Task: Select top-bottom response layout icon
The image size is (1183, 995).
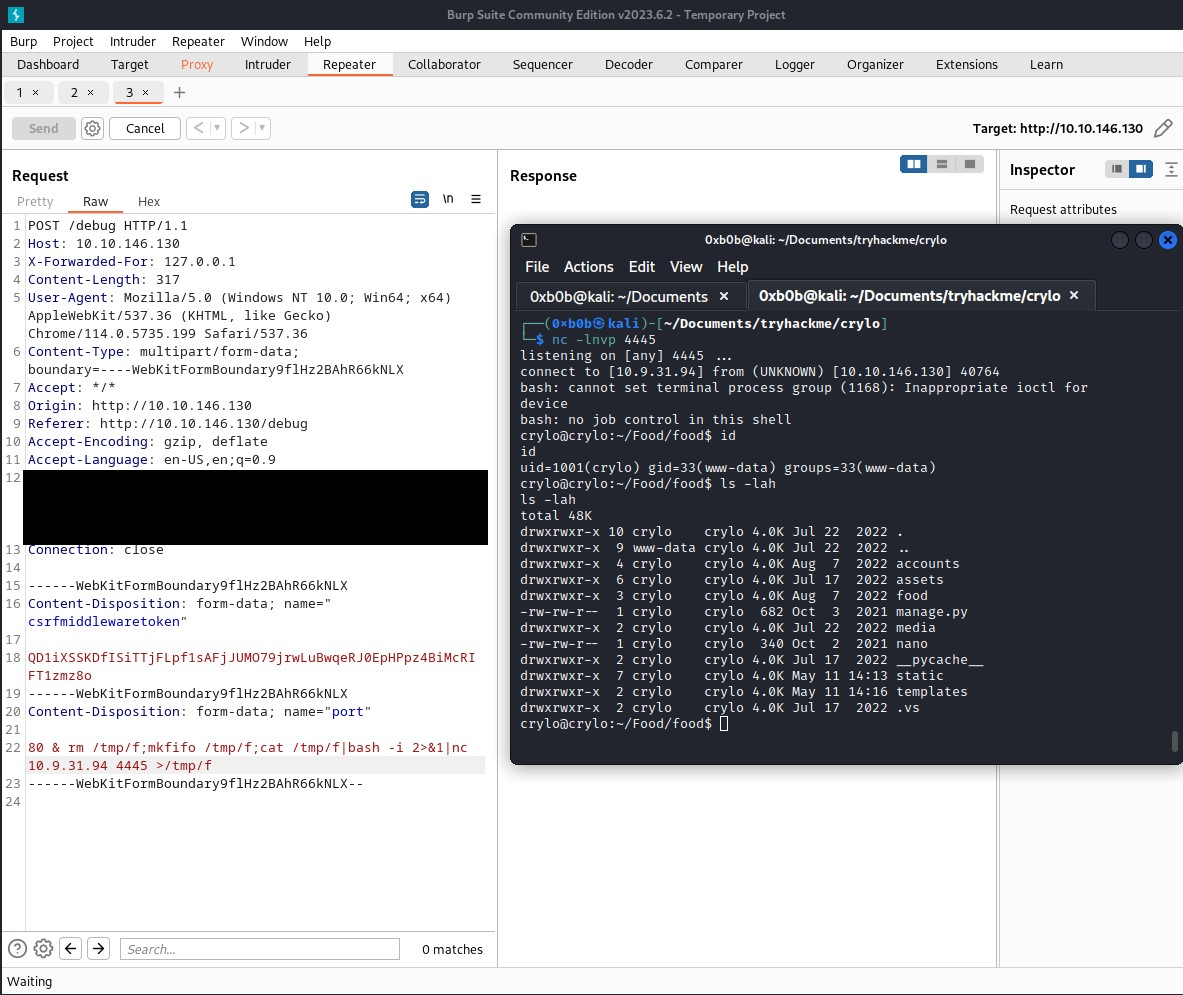Action: (x=942, y=164)
